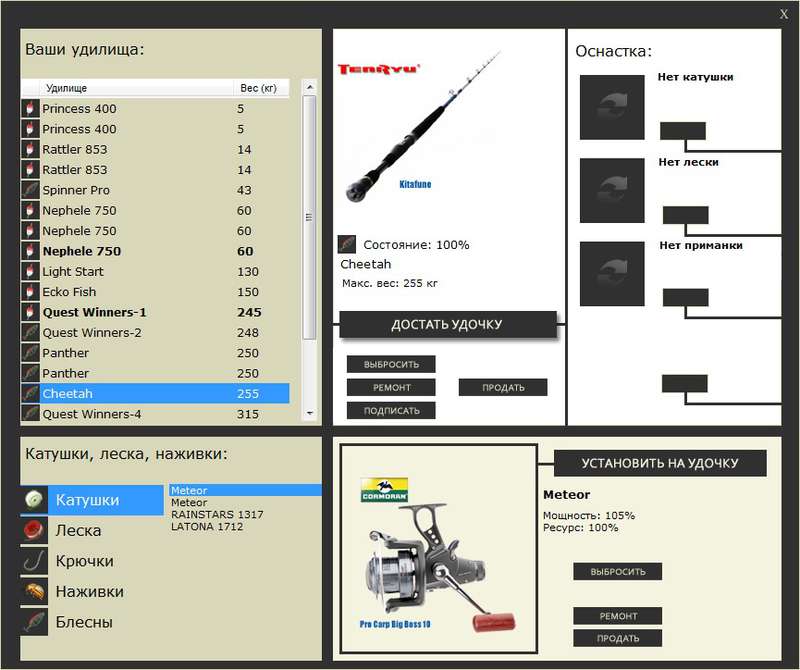Click the red line spool icon
Screen dimensions: 800x670
(x=34, y=530)
